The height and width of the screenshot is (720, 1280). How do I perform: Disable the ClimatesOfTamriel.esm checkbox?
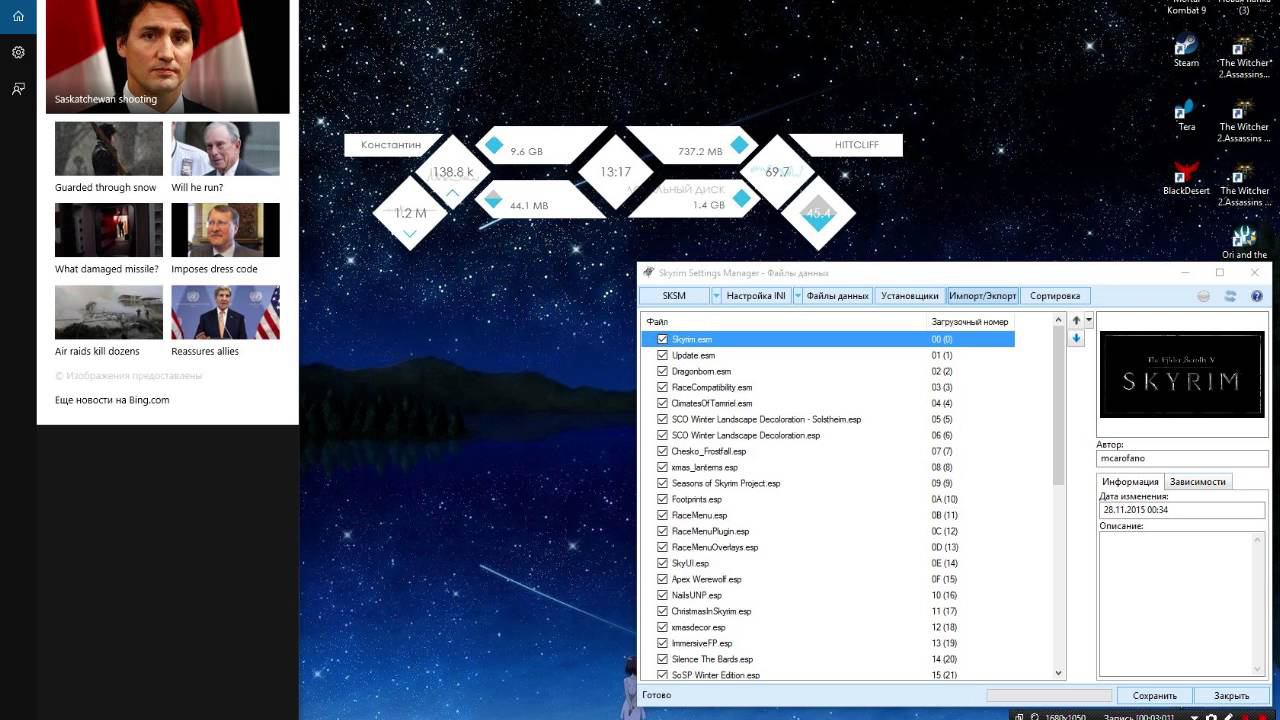(662, 403)
